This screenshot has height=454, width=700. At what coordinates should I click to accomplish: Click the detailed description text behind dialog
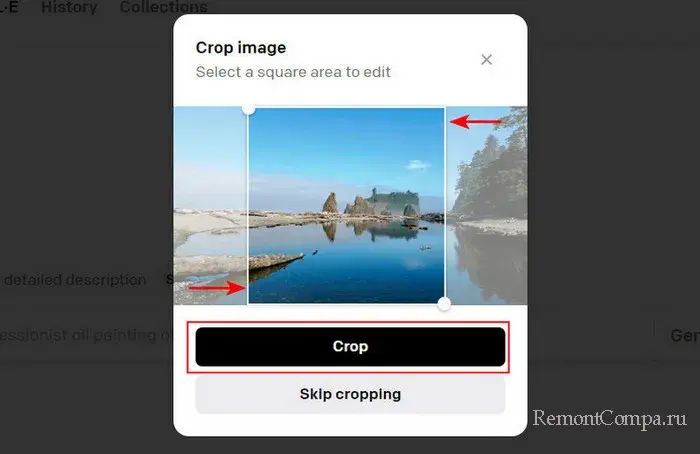point(75,280)
